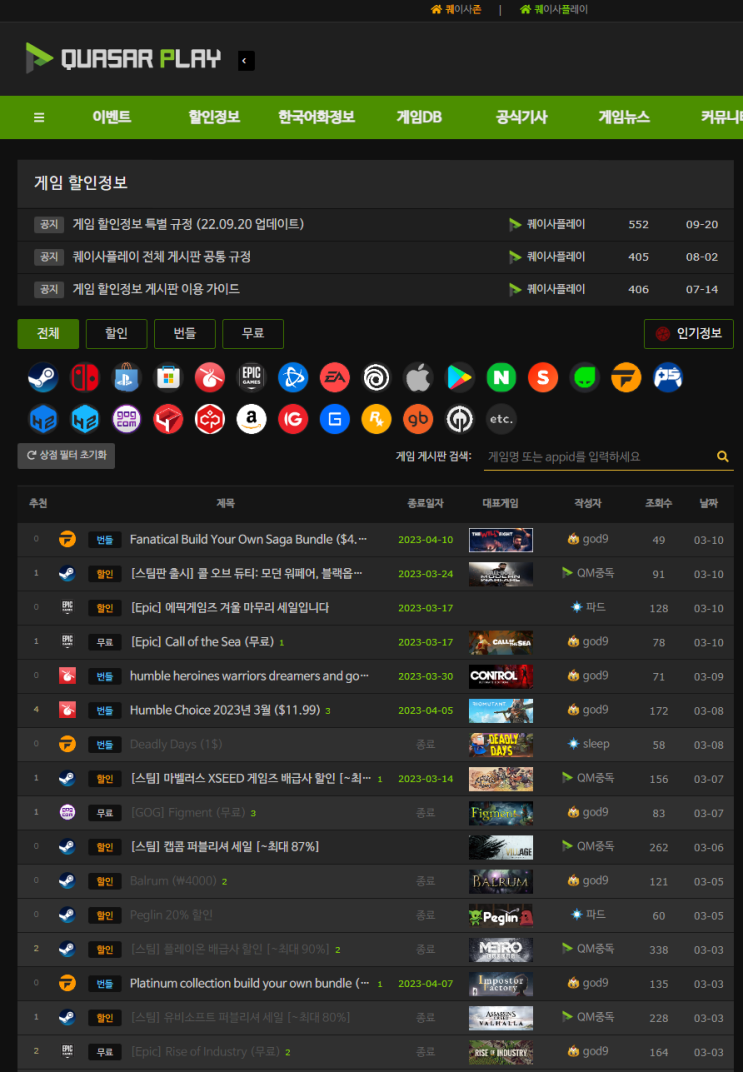The height and width of the screenshot is (1072, 743).
Task: Open the hamburger menu icon
Action: pos(39,118)
